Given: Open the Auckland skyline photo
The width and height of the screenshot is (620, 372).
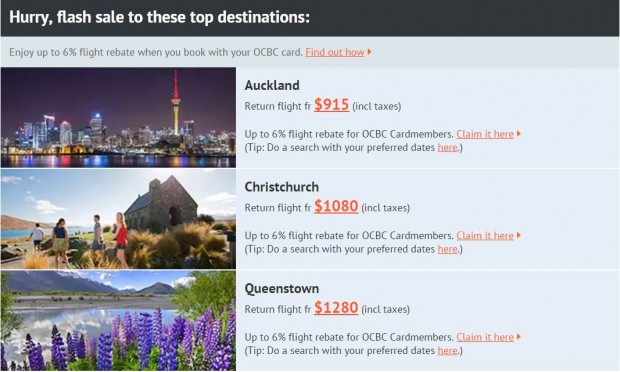Looking at the screenshot, I should point(118,117).
